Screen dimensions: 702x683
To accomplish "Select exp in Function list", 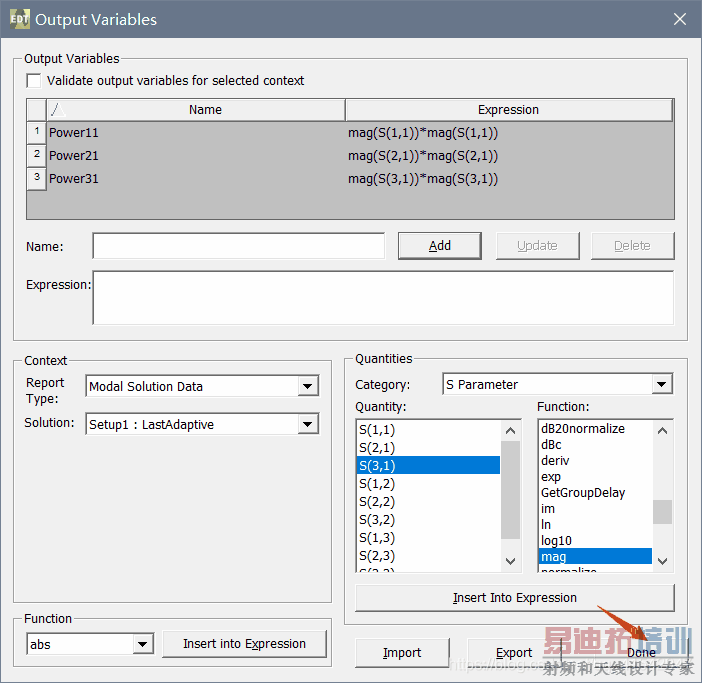I will pos(595,477).
